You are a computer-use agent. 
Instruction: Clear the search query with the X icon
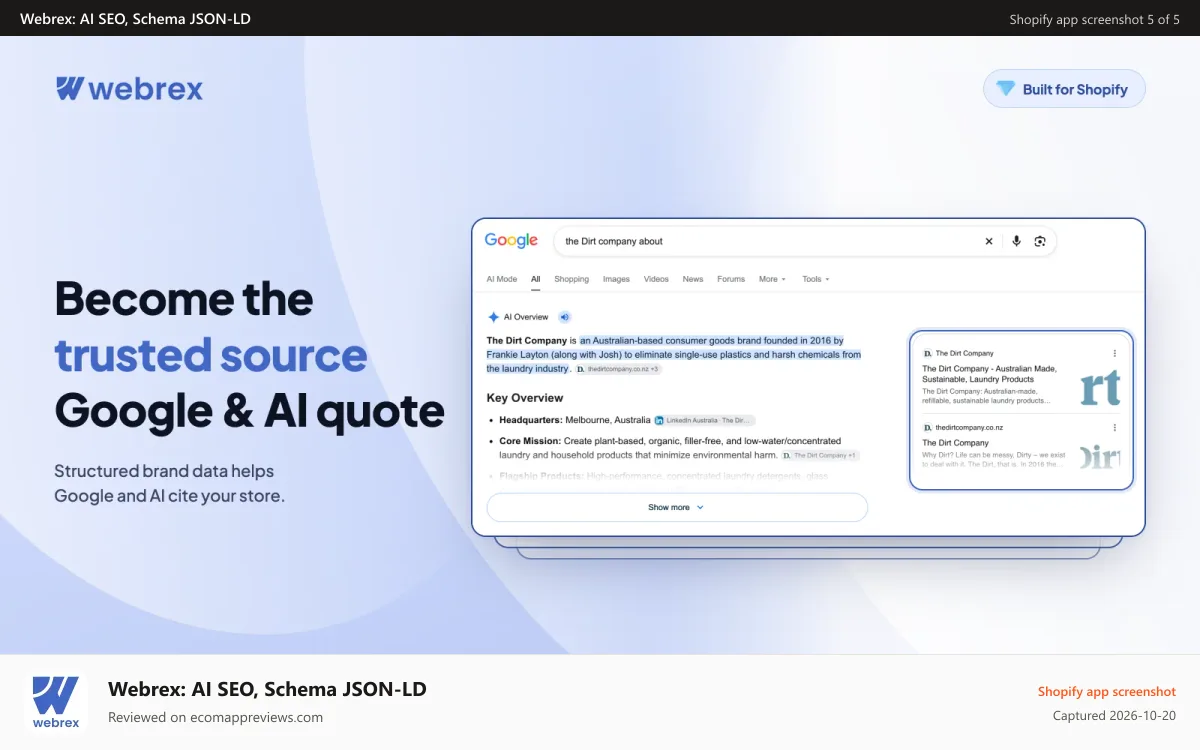coord(989,241)
